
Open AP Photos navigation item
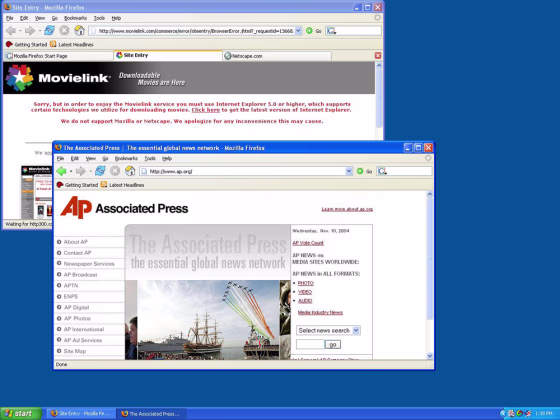point(77,318)
